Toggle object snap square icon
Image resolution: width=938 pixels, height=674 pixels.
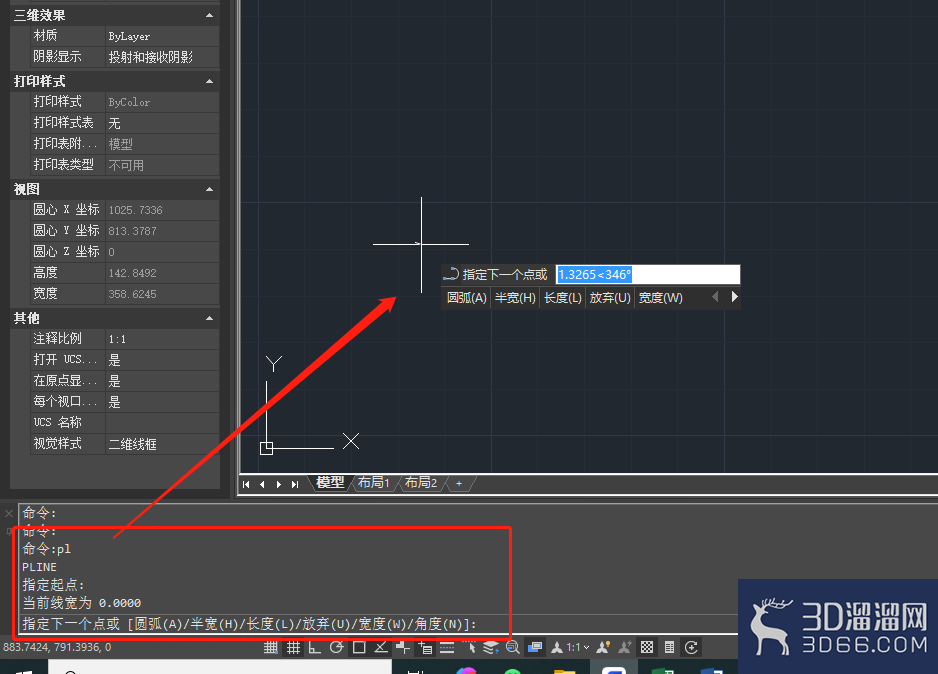click(x=359, y=647)
